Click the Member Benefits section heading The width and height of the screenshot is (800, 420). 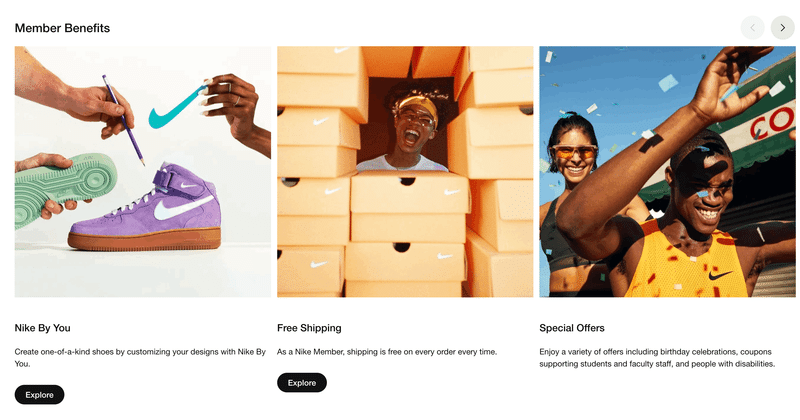pos(62,28)
